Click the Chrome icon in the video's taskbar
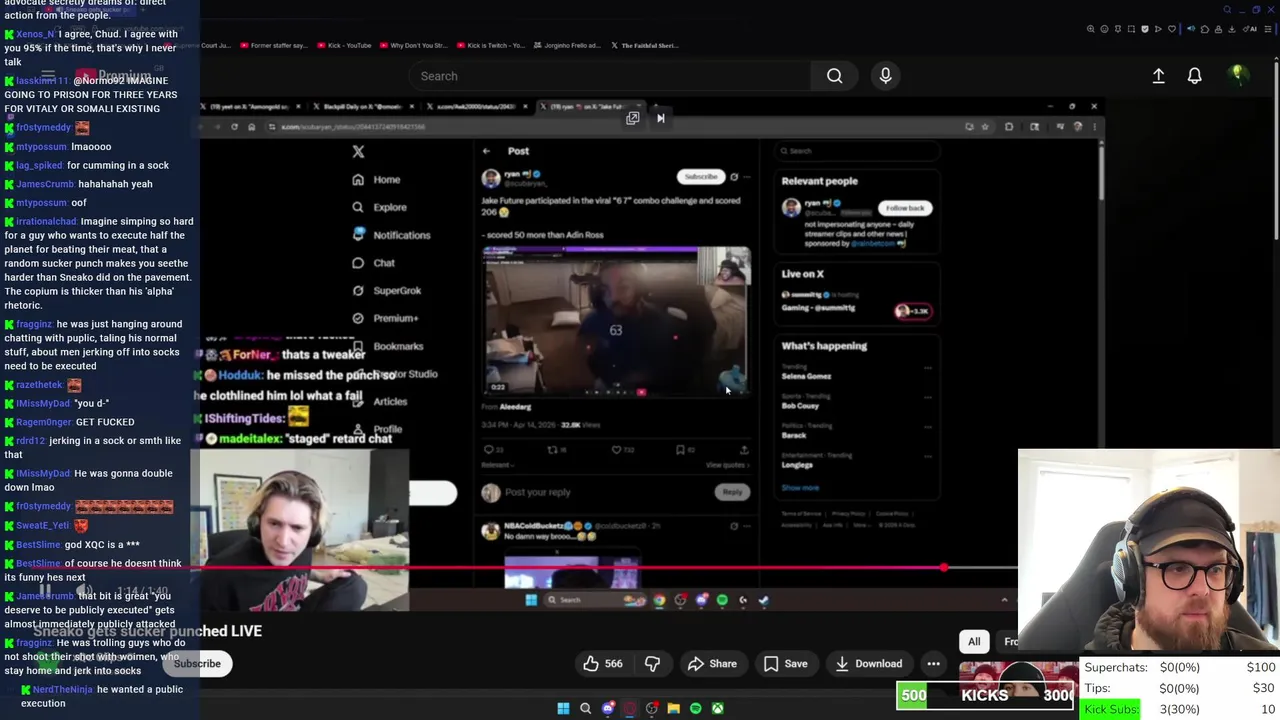The width and height of the screenshot is (1280, 720). tap(659, 600)
